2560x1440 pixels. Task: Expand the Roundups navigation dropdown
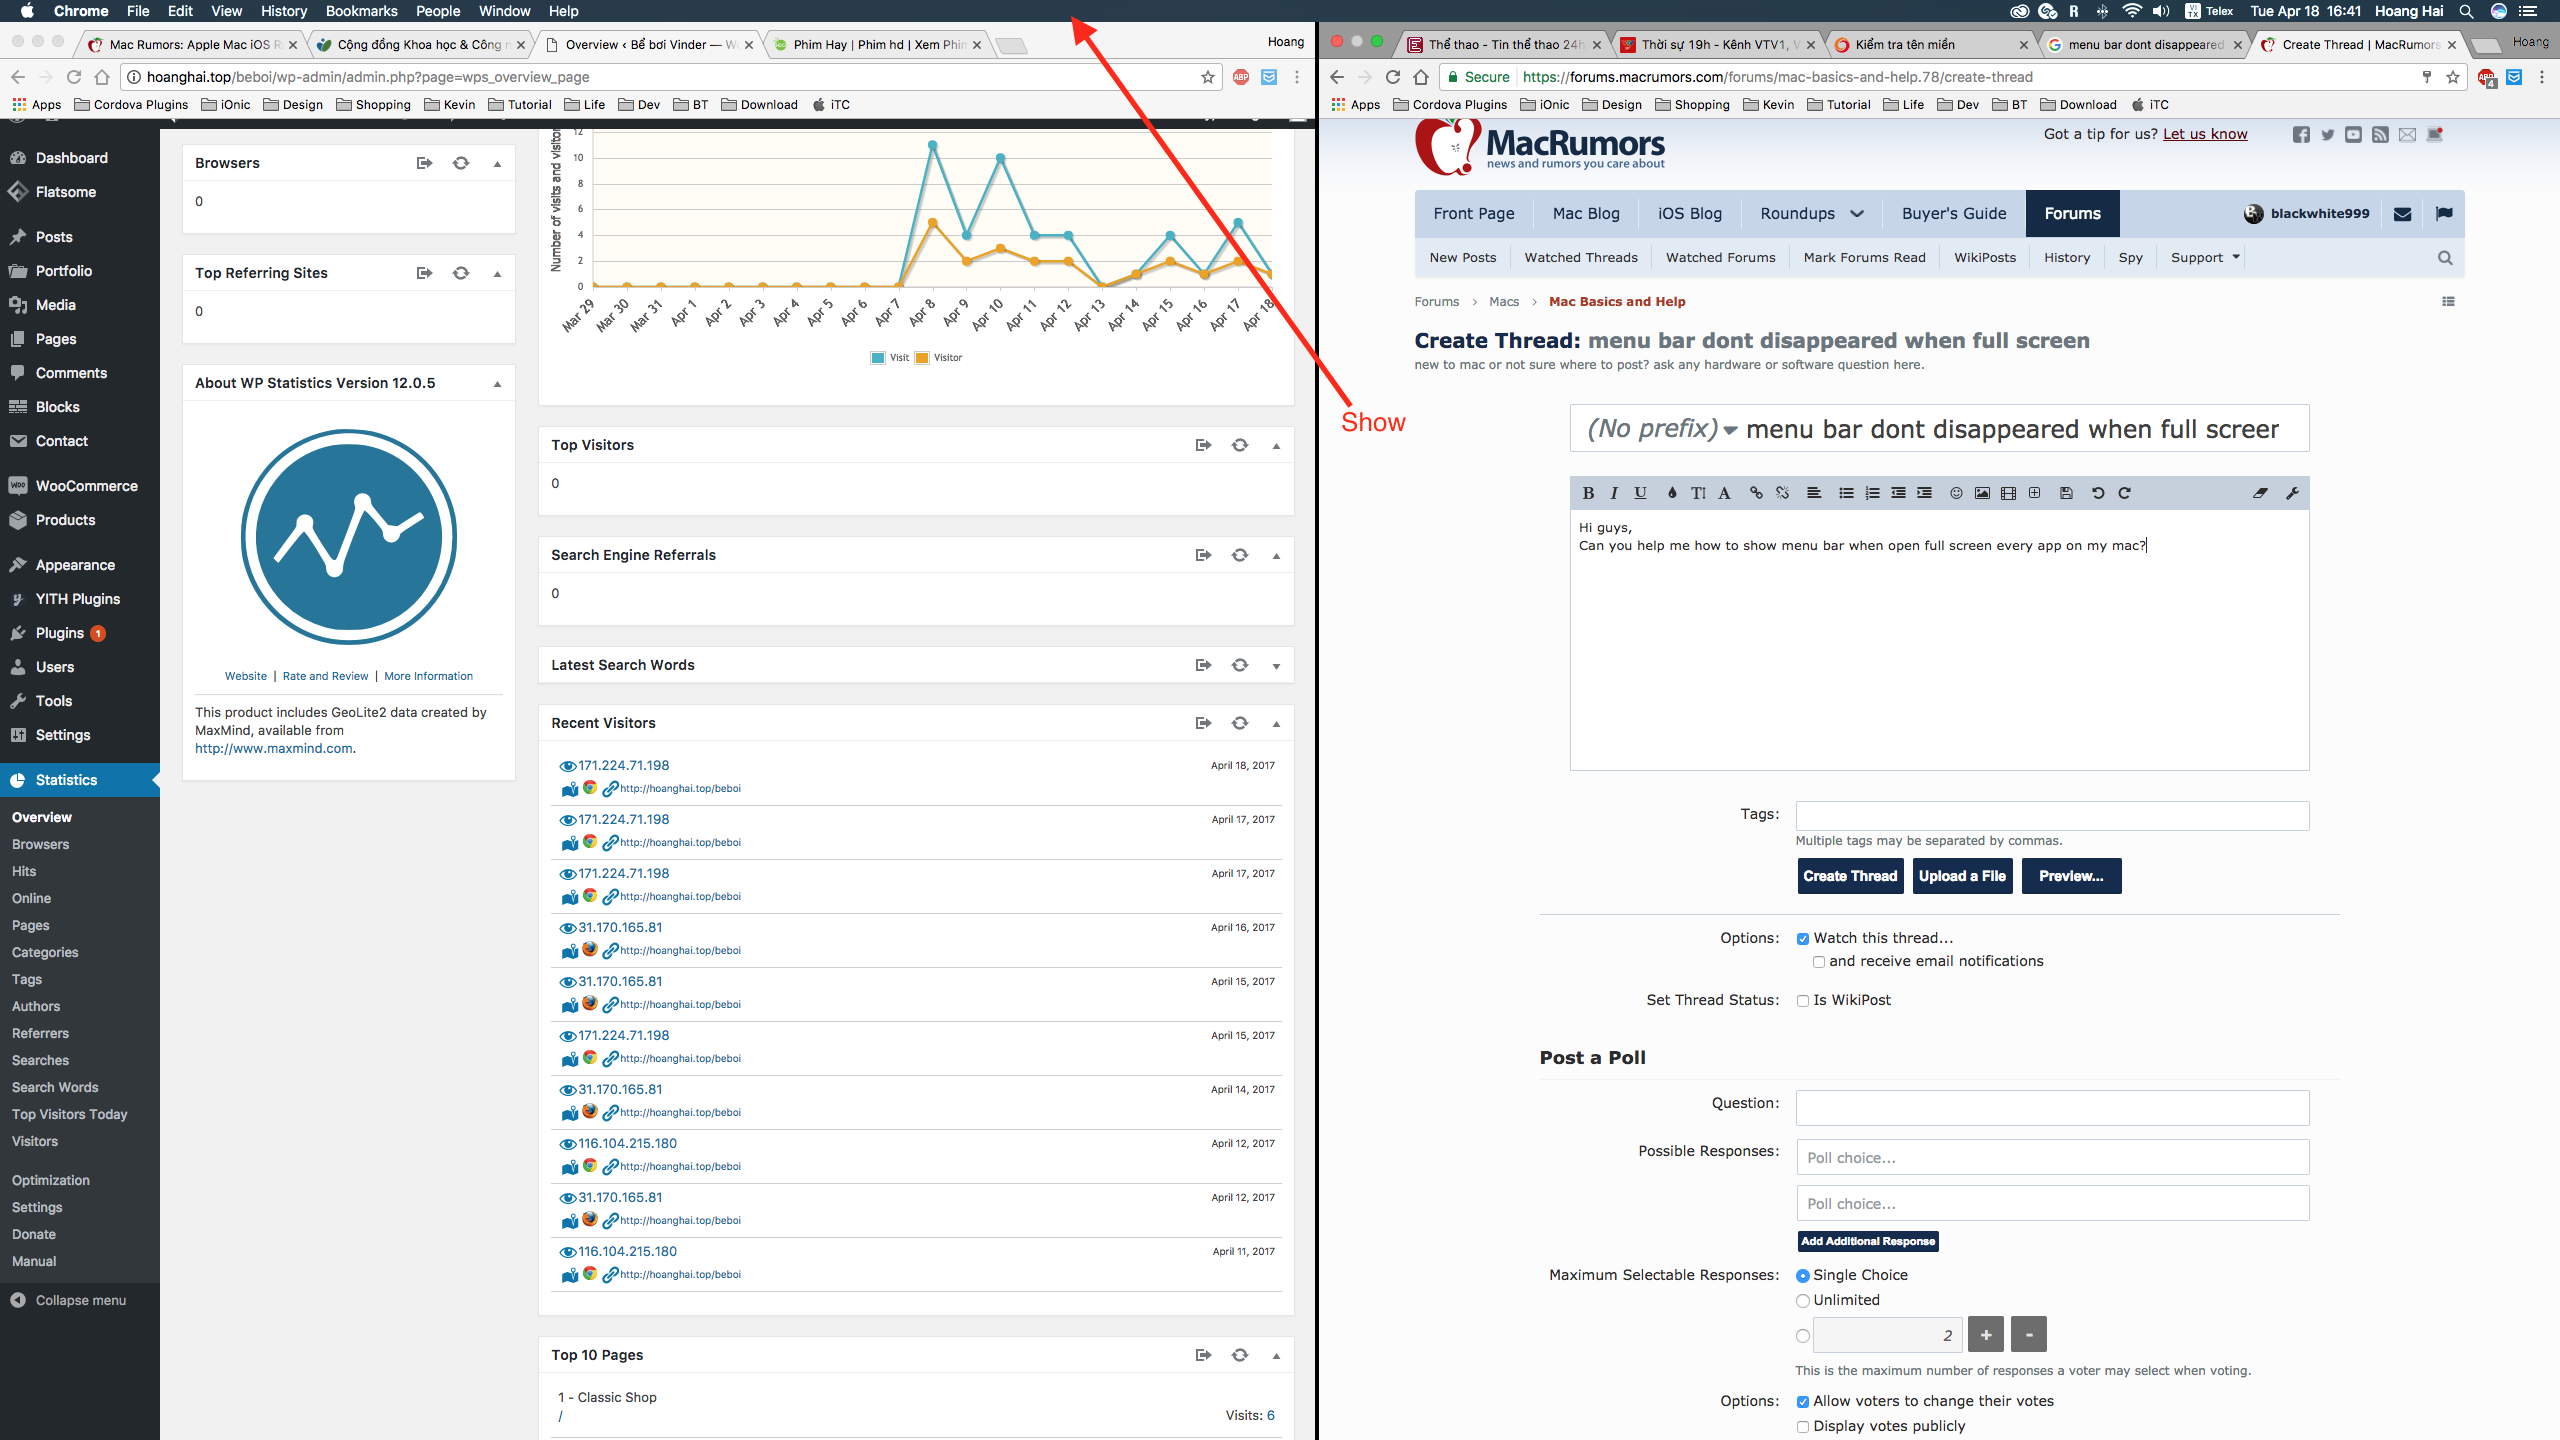point(1857,214)
